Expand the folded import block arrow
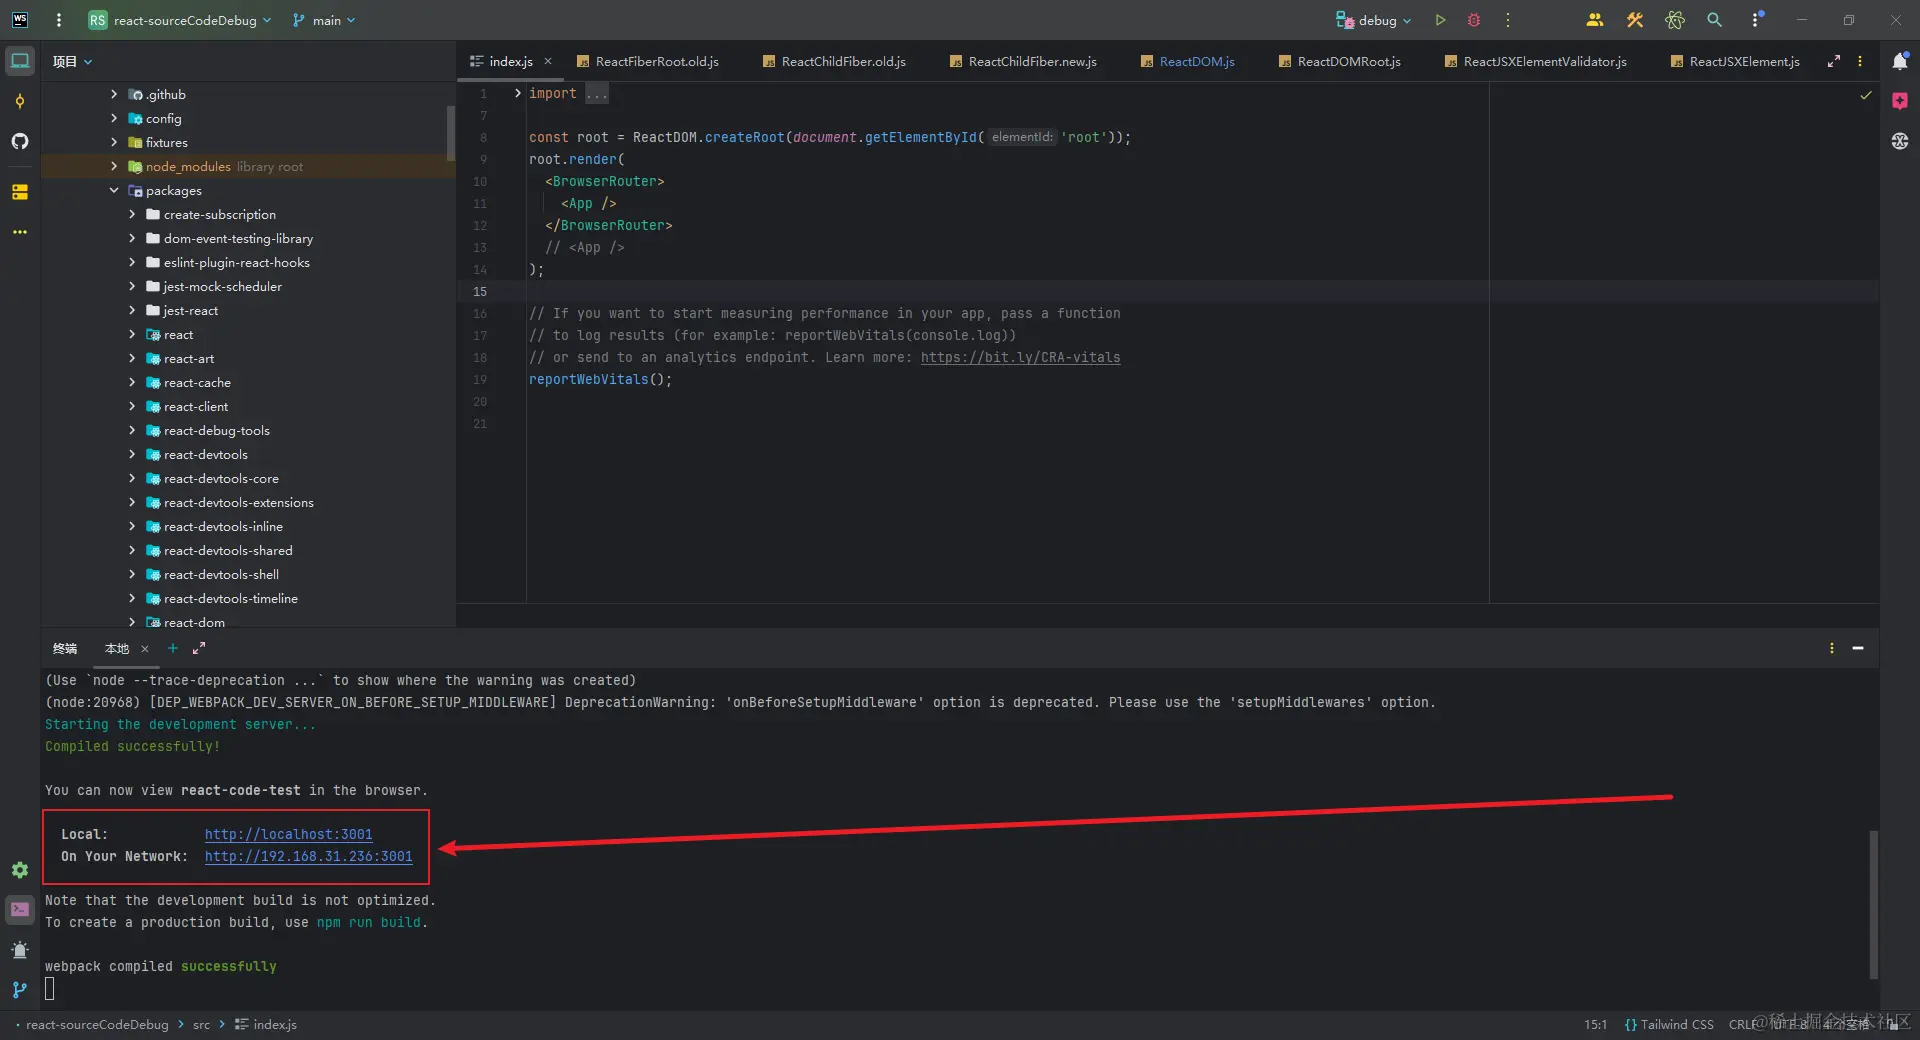 (x=517, y=93)
